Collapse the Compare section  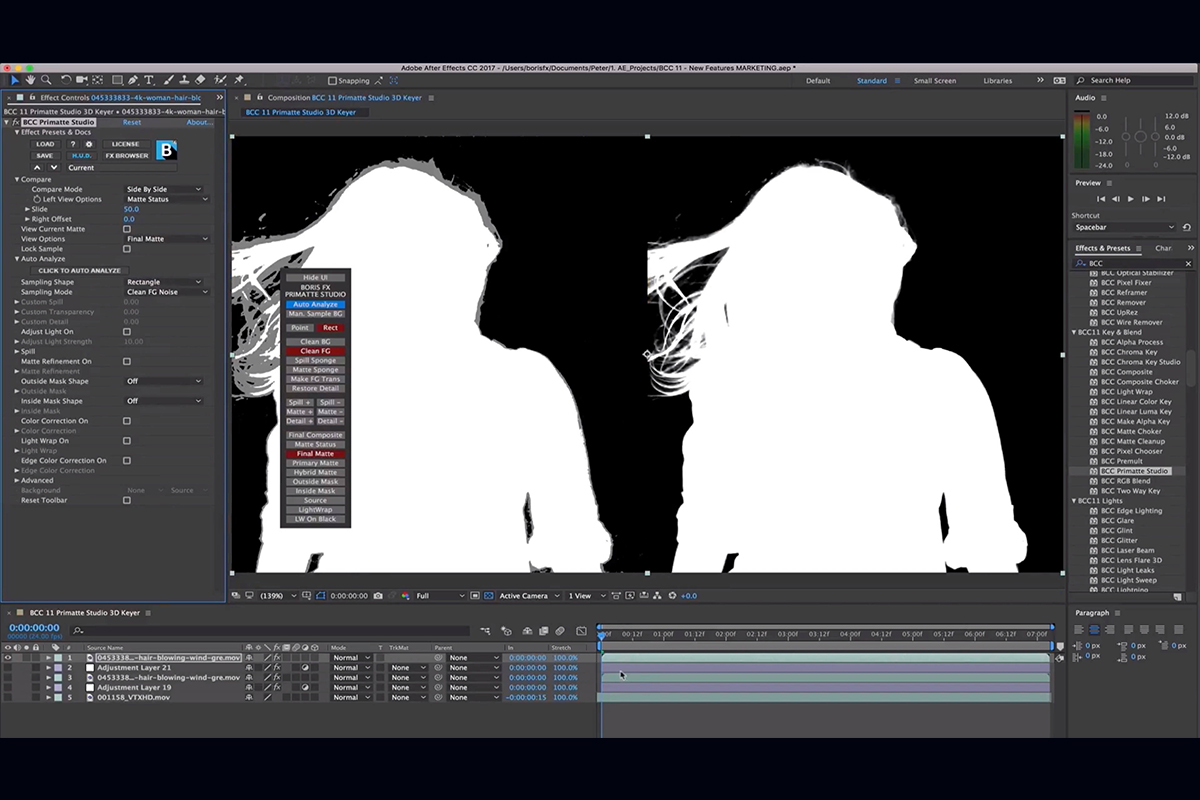click(17, 179)
